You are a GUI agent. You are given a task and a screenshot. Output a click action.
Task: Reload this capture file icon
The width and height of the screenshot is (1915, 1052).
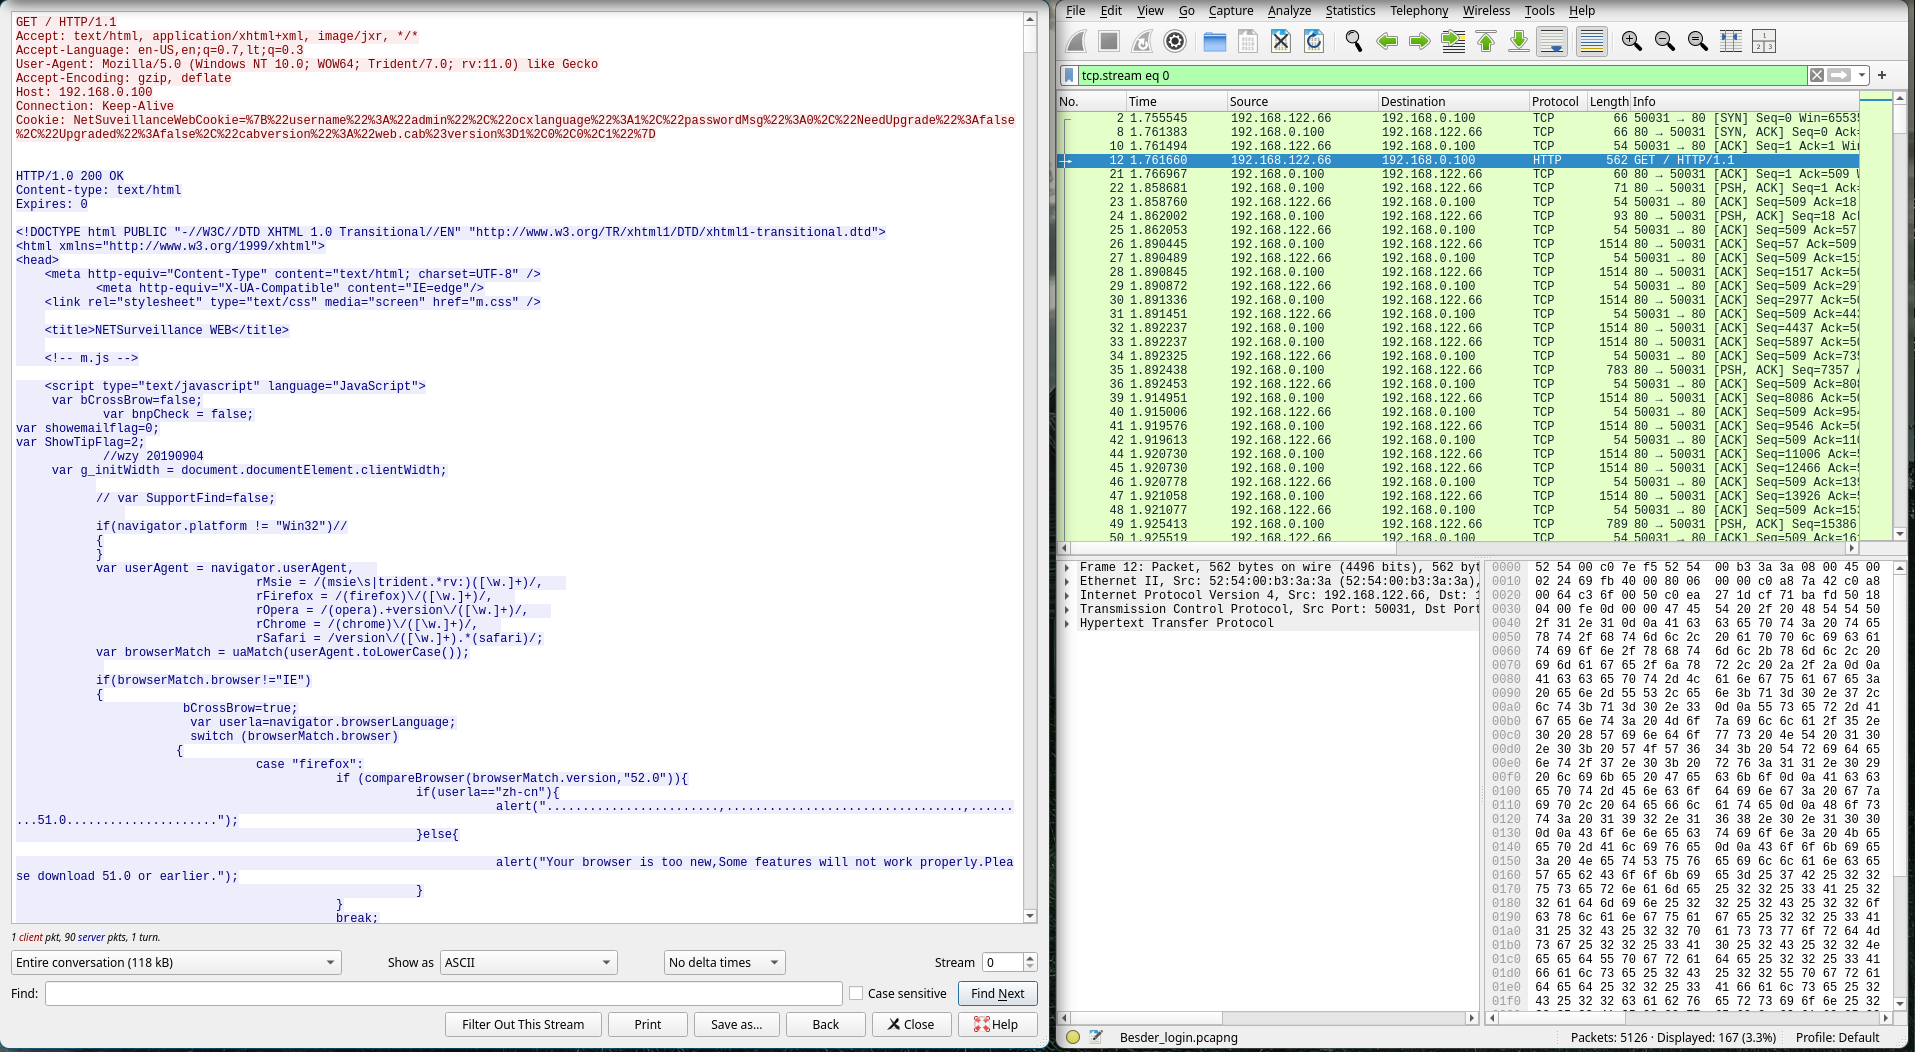1314,41
